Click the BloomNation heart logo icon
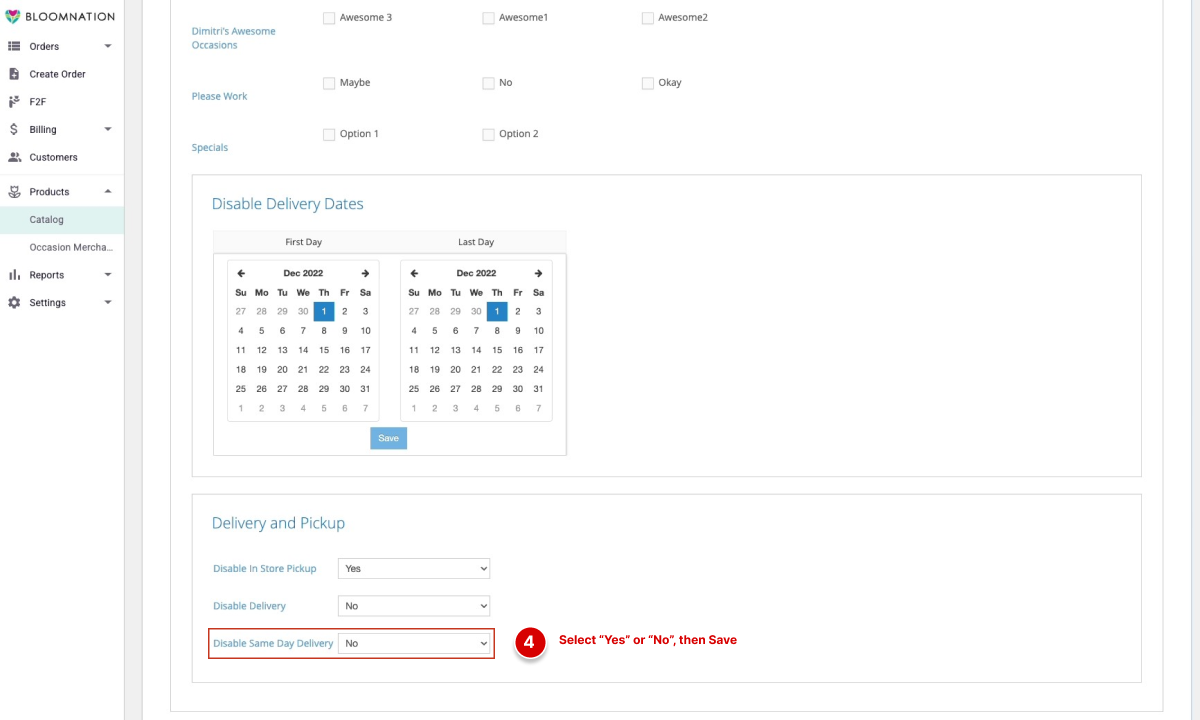 (x=13, y=17)
